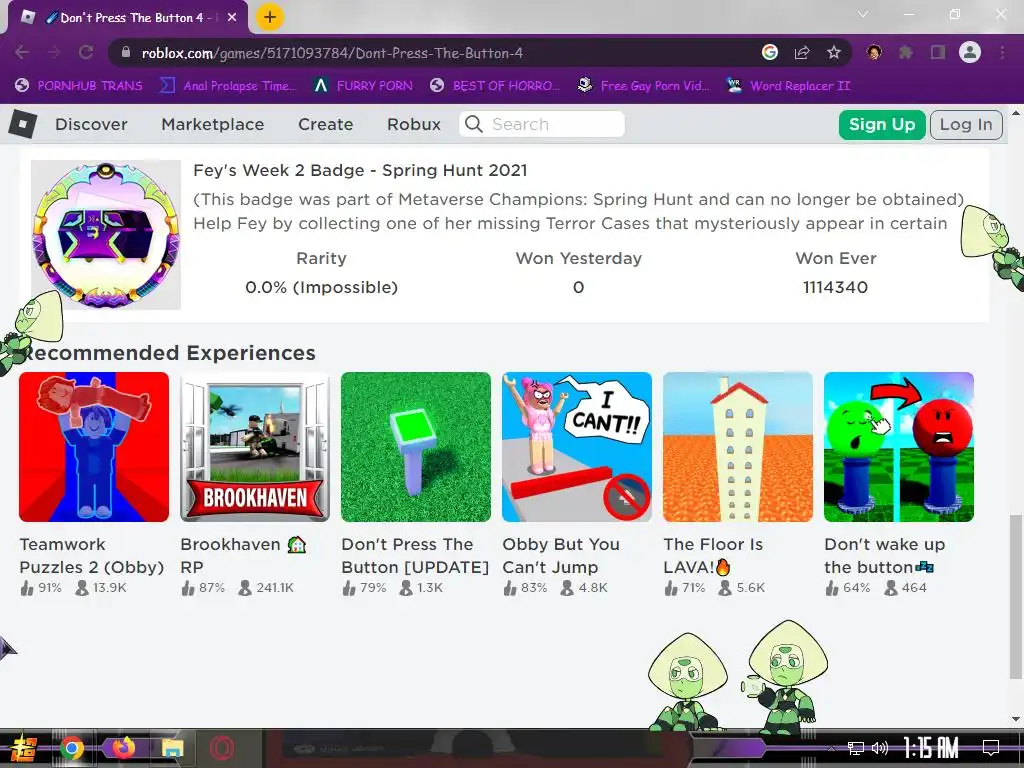Click the avatar extension icon in toolbar

pos(874,52)
